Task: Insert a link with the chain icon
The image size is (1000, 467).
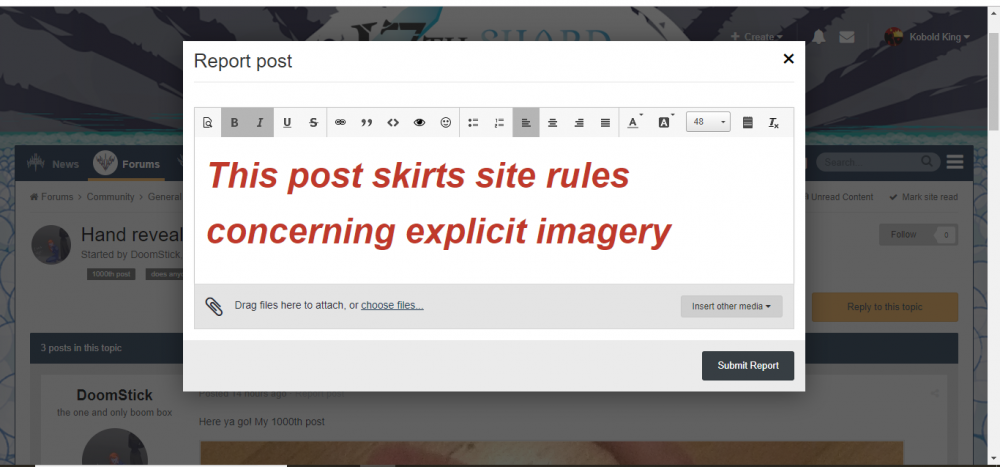Action: coord(340,122)
